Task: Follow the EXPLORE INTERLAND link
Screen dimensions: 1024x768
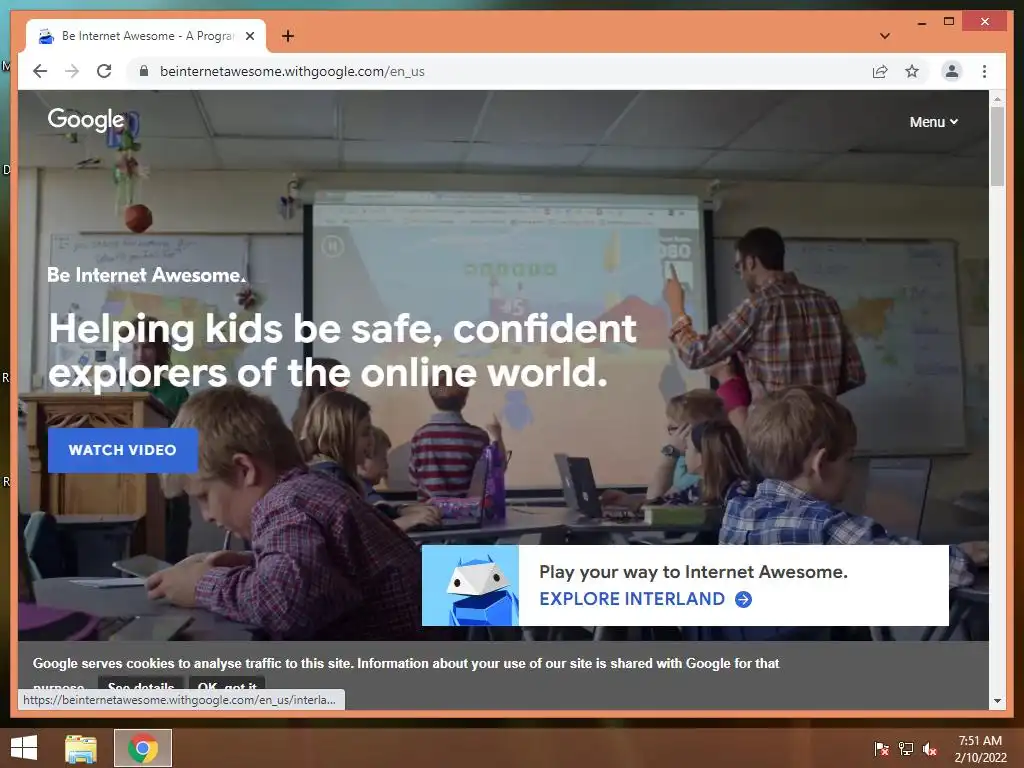Action: [x=645, y=599]
